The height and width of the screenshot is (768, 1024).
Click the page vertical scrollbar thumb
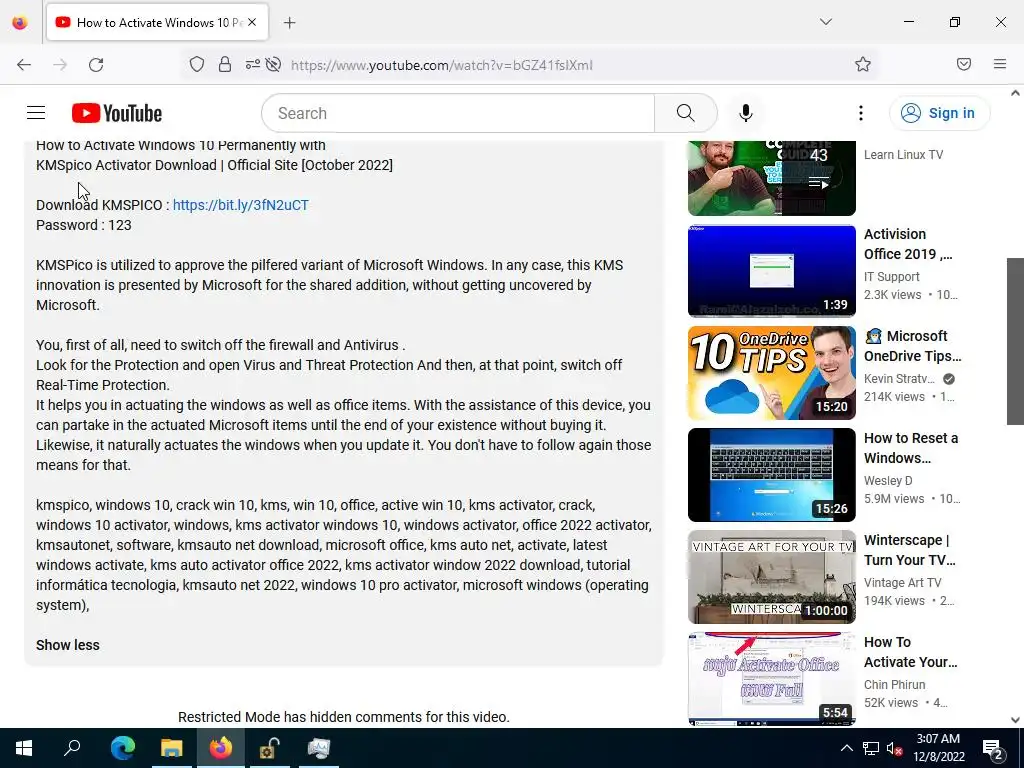pyautogui.click(x=1015, y=341)
